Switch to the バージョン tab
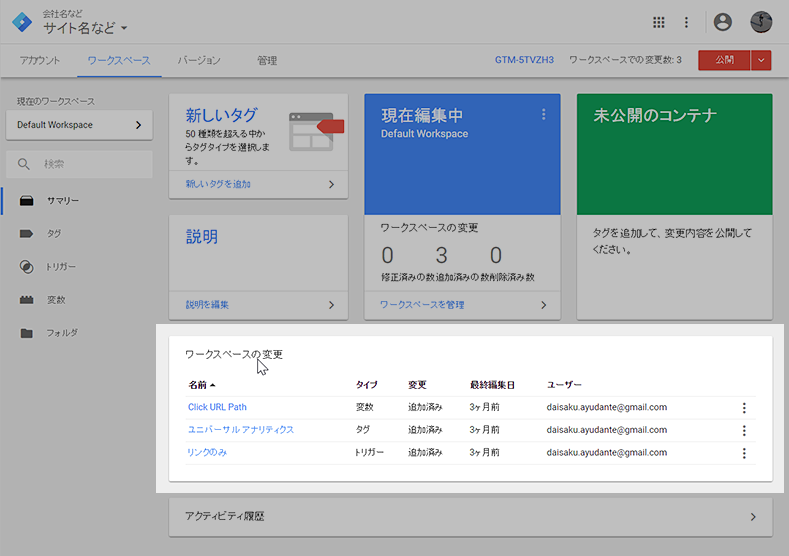Screen dimensions: 789x556 [199, 60]
